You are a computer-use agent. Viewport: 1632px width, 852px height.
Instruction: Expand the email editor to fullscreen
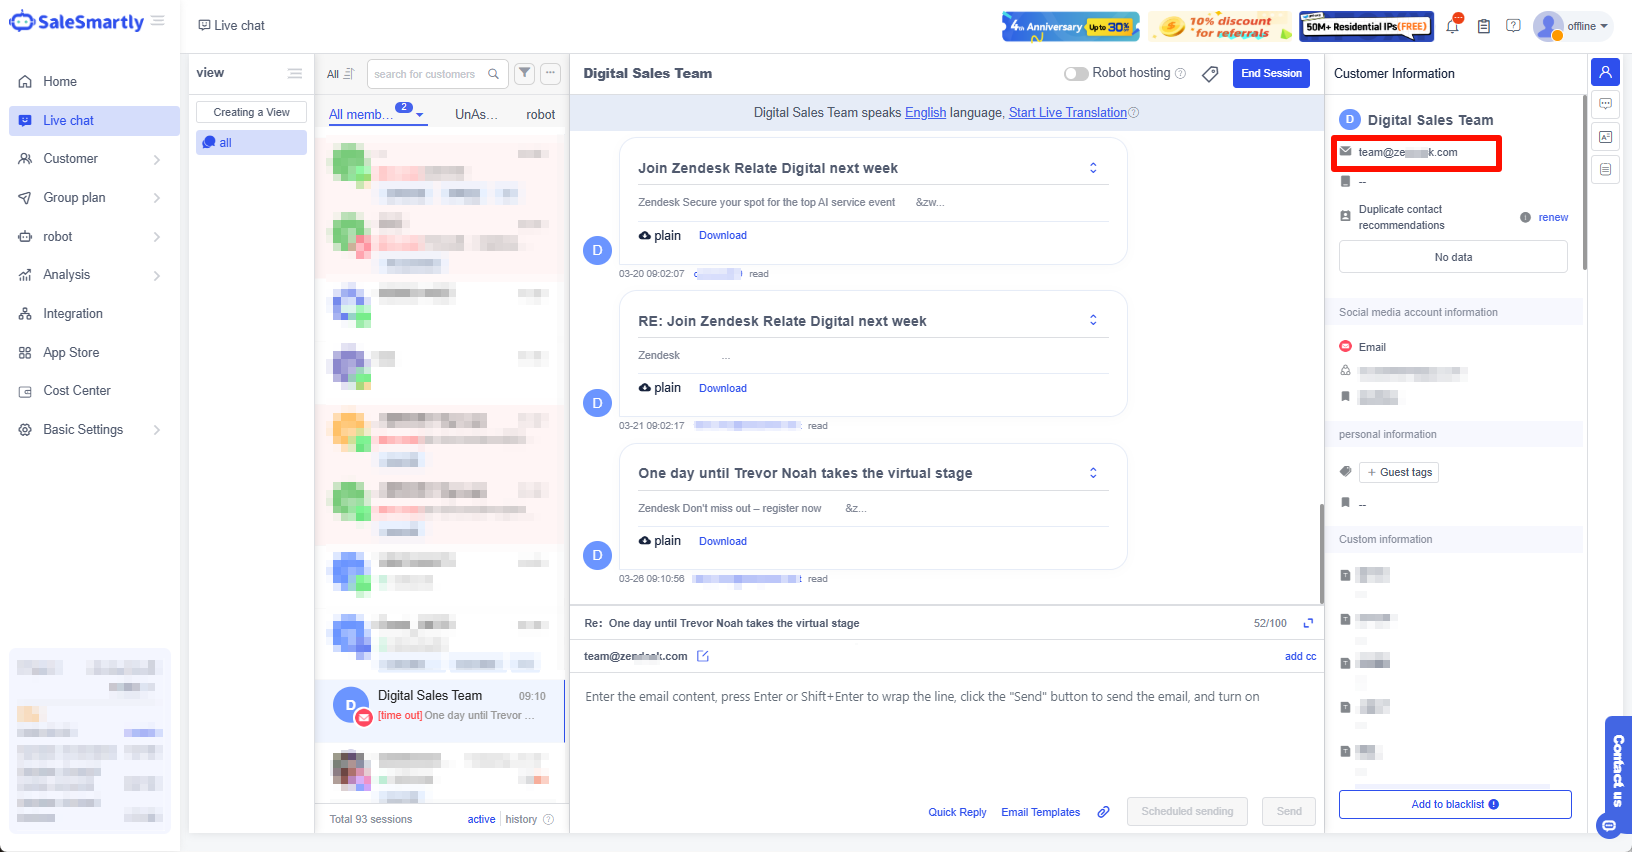click(x=1308, y=623)
